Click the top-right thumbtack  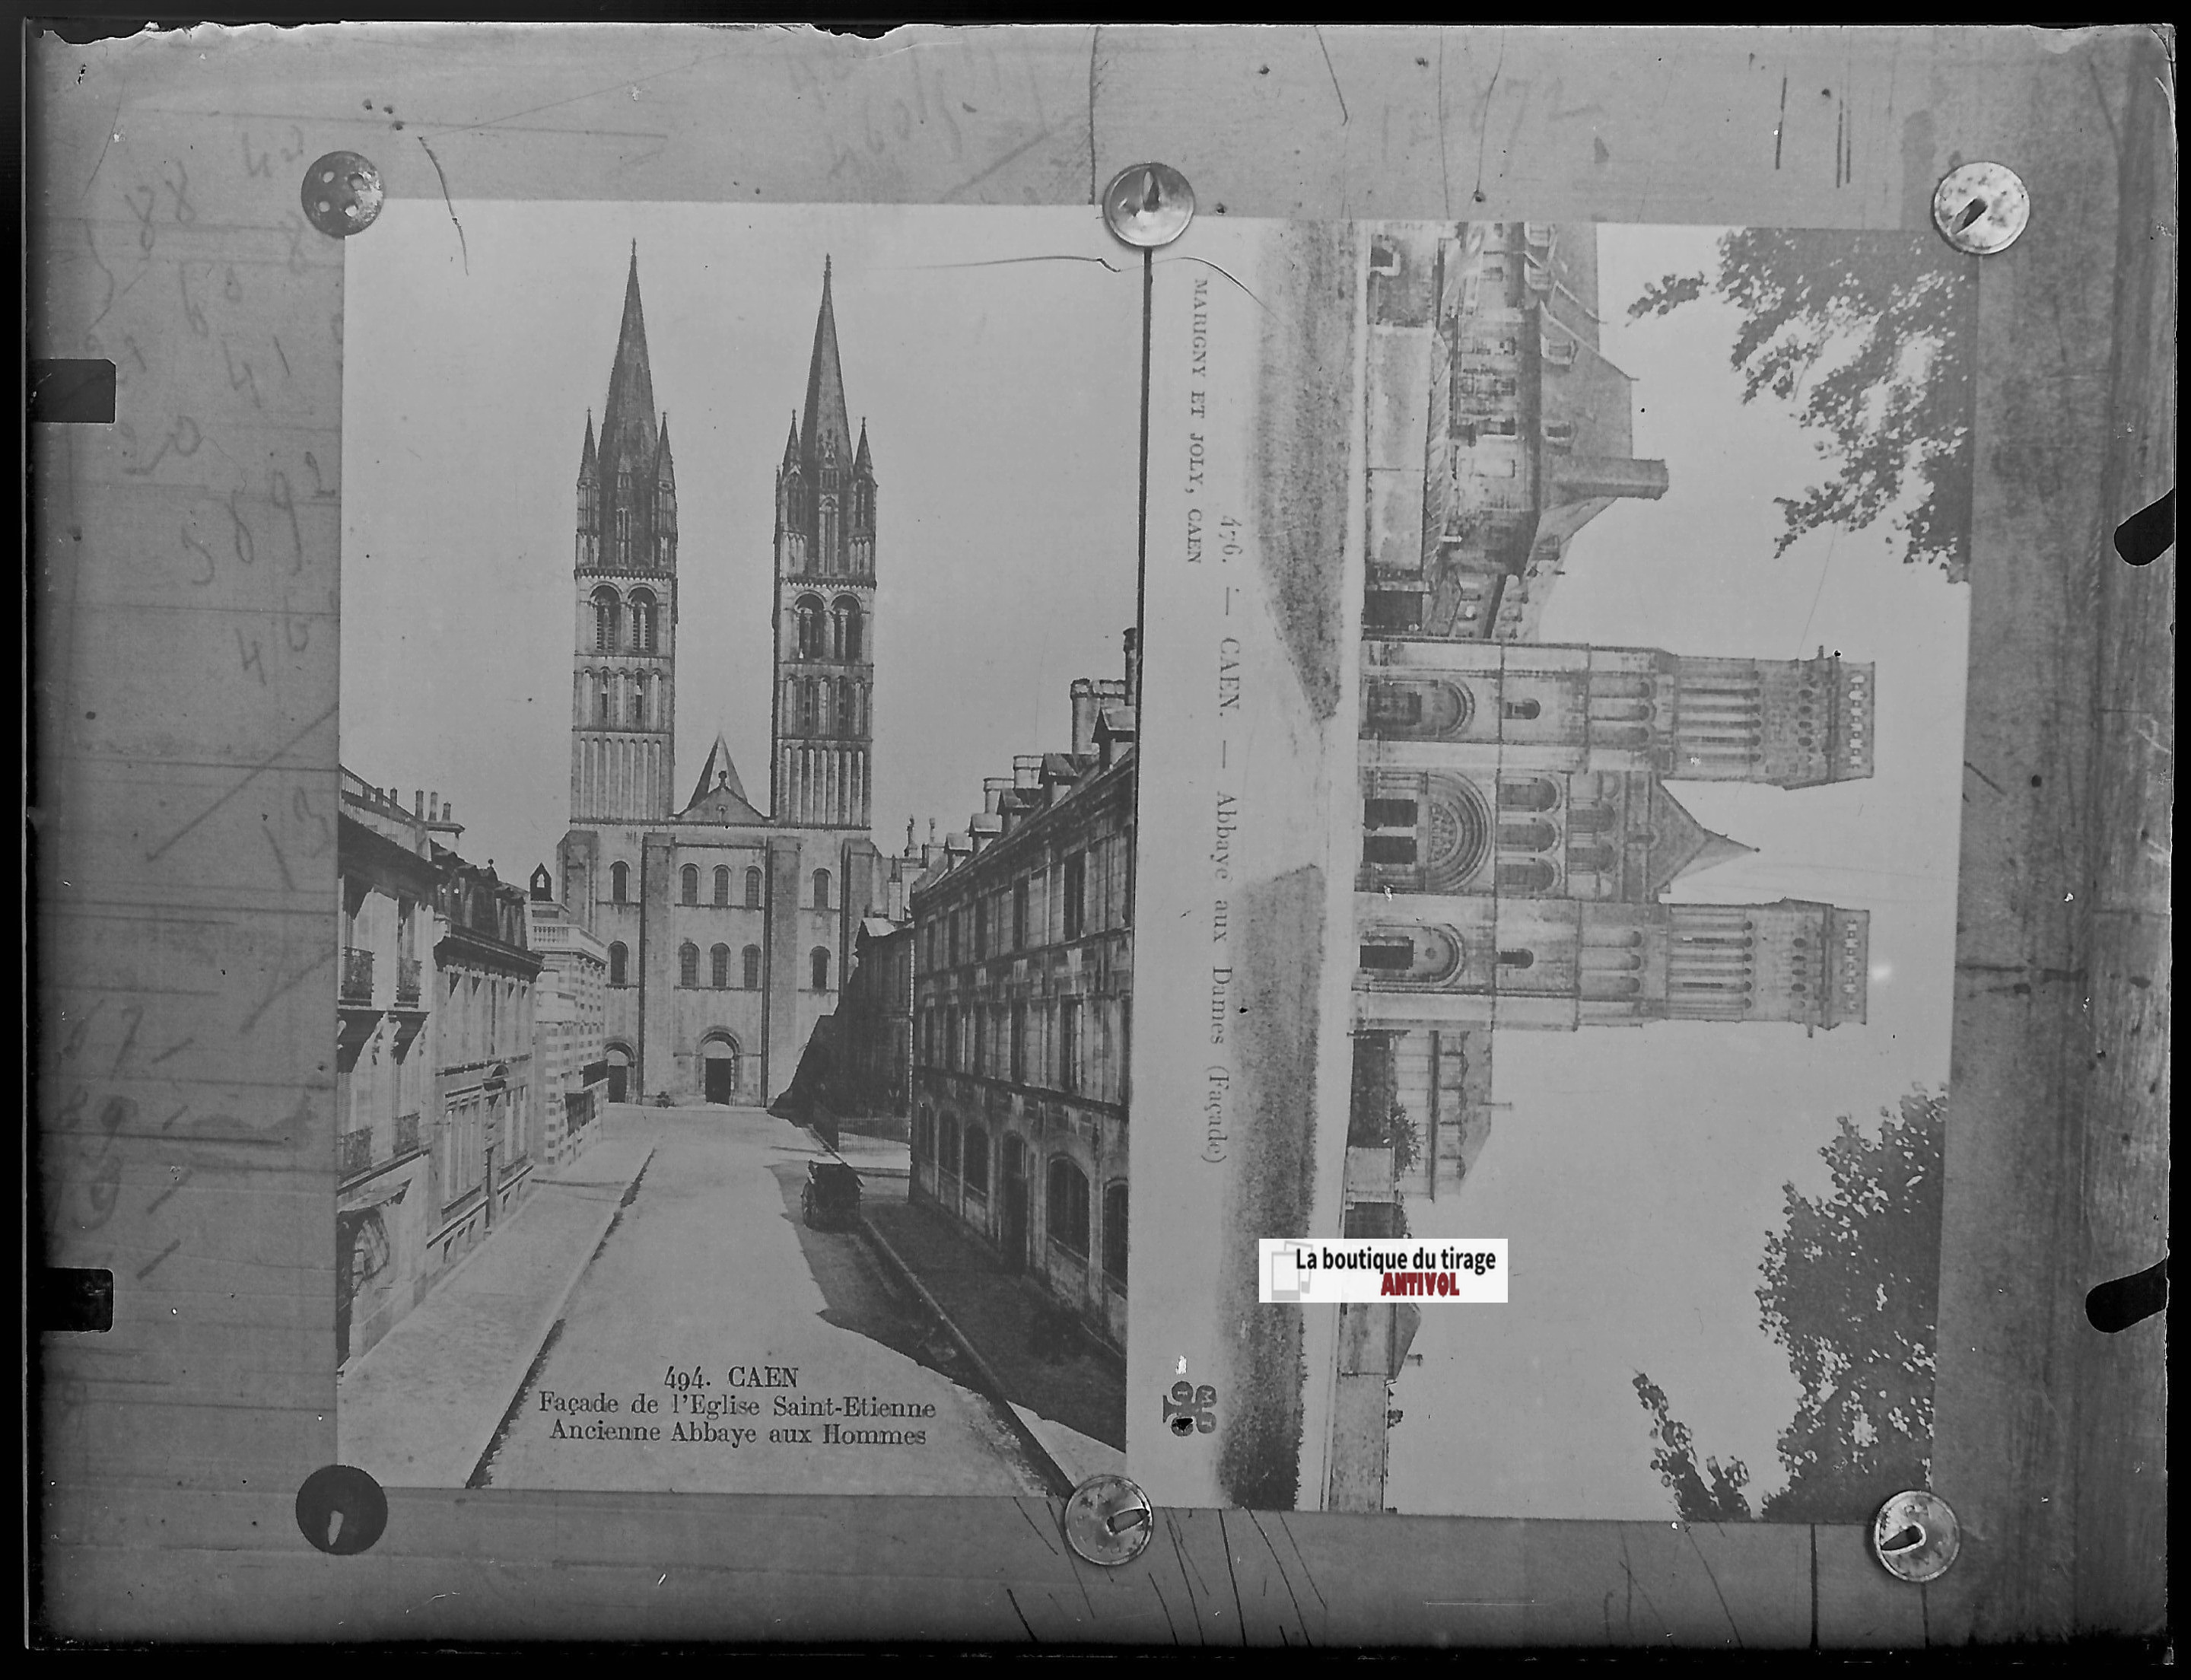point(1980,208)
